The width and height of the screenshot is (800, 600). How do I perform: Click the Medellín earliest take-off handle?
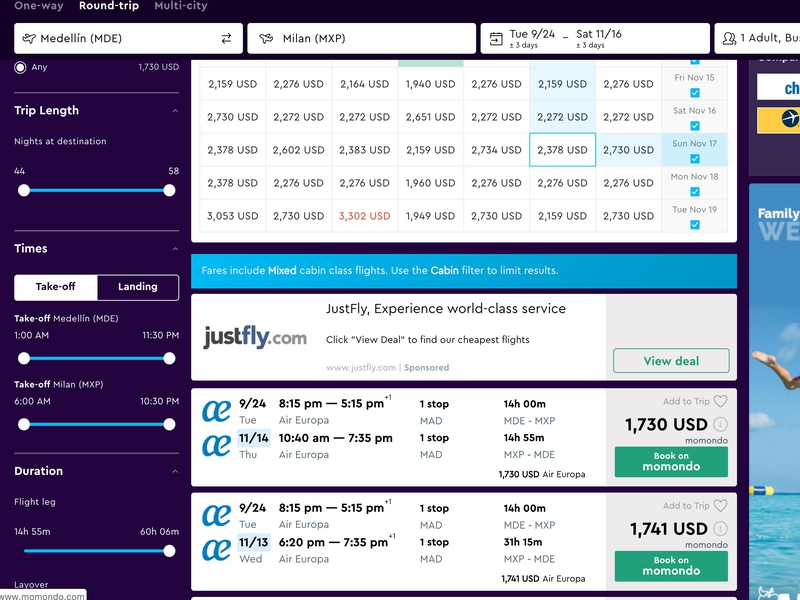point(24,358)
